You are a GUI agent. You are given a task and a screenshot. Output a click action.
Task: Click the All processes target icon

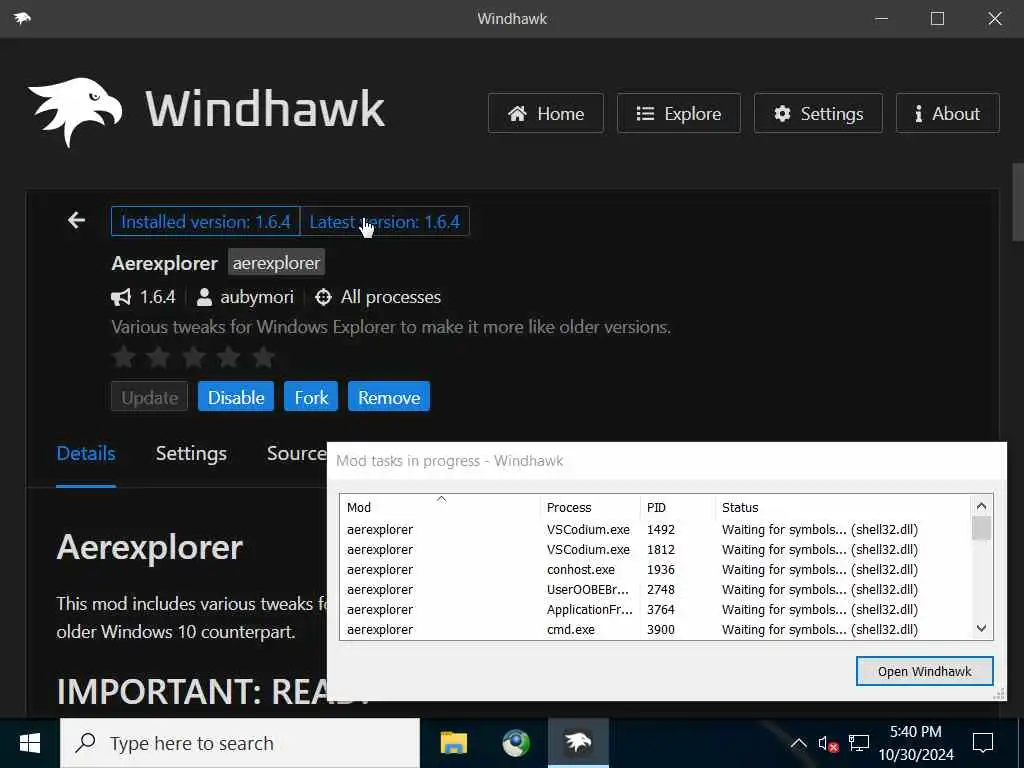click(x=323, y=297)
